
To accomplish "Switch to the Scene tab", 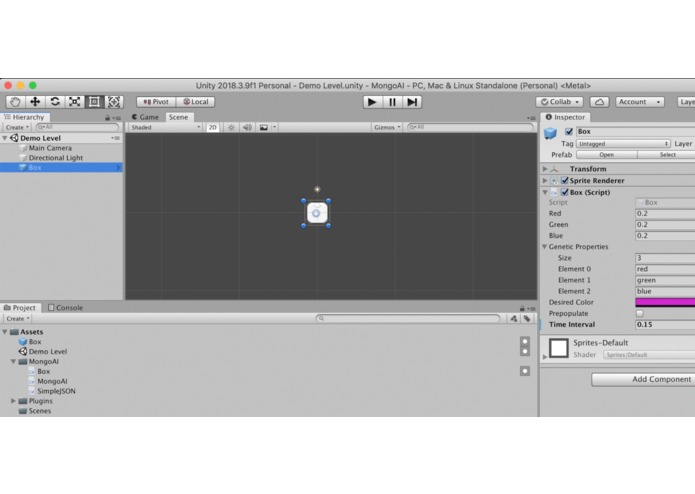I will click(178, 117).
